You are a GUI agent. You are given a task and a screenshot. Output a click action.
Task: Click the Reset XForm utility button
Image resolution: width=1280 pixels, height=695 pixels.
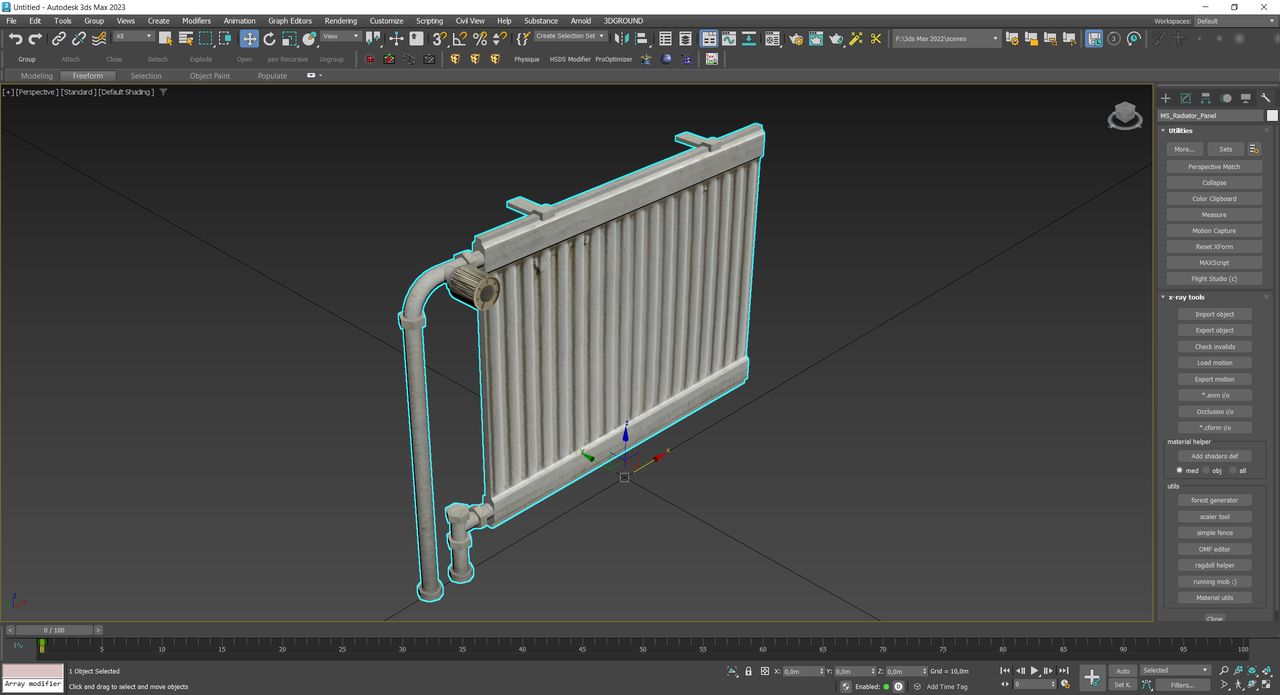[1214, 247]
